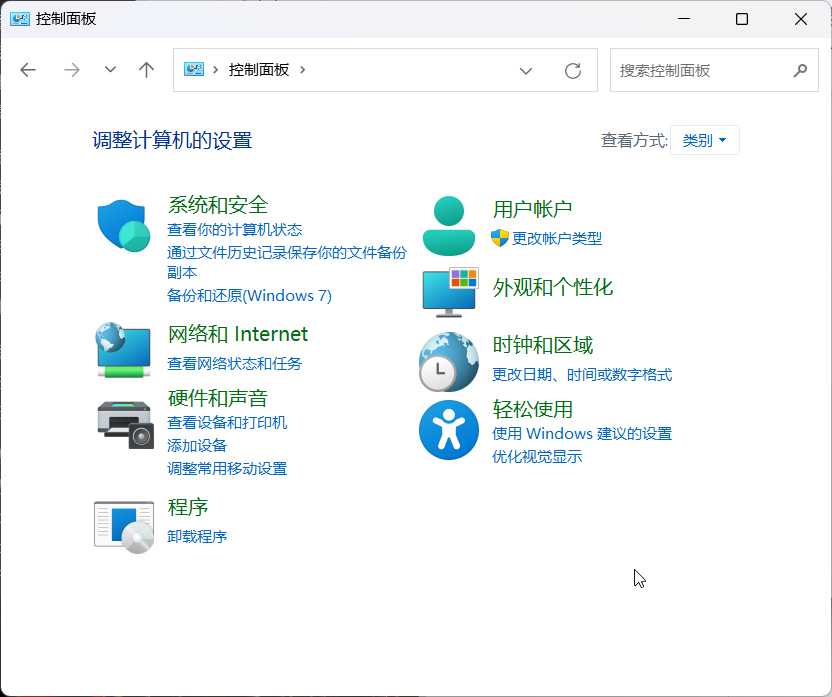
Task: Click the back navigation arrow
Action: (28, 70)
